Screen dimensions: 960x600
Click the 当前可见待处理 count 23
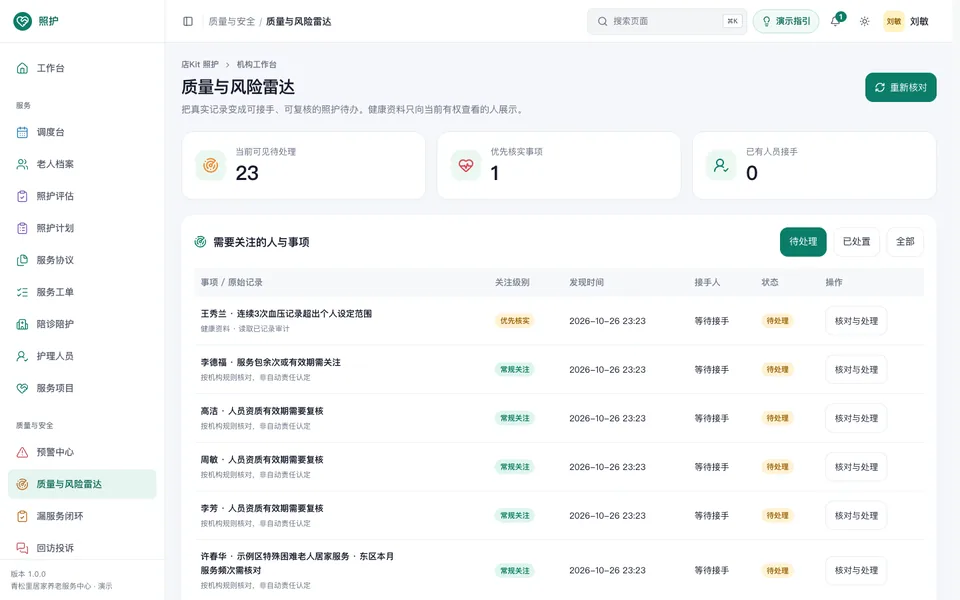(x=247, y=173)
